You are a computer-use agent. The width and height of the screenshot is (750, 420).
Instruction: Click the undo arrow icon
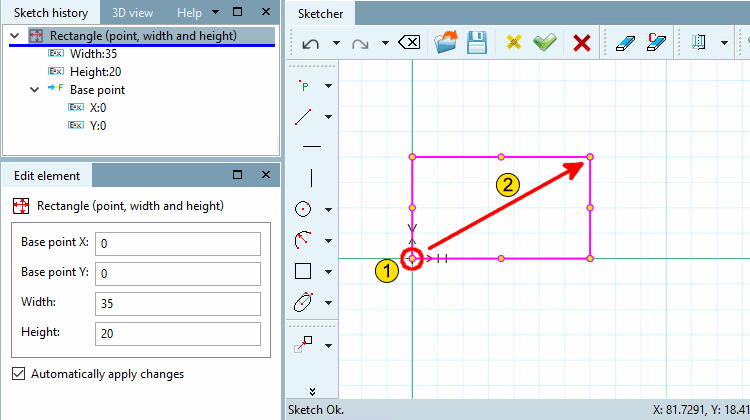(x=311, y=44)
